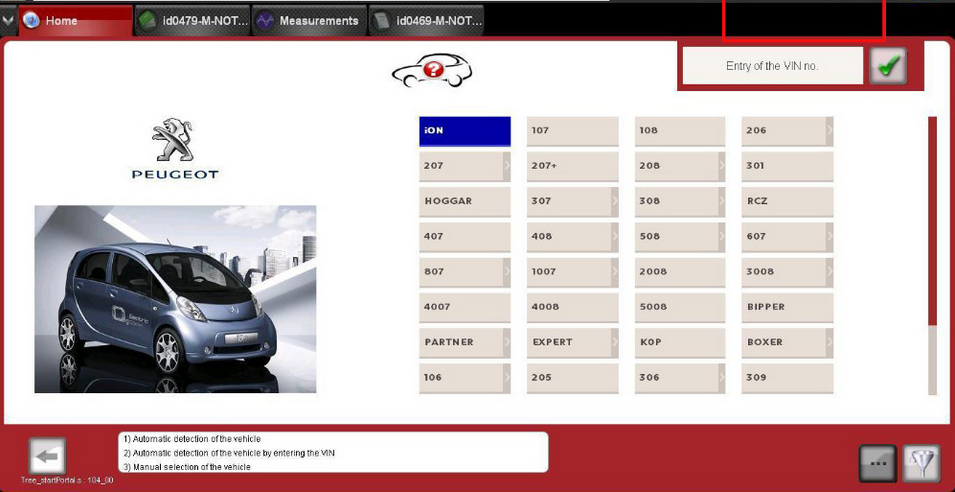The height and width of the screenshot is (492, 955).
Task: Click the blue Peugeot iON car photo
Action: coord(175,299)
